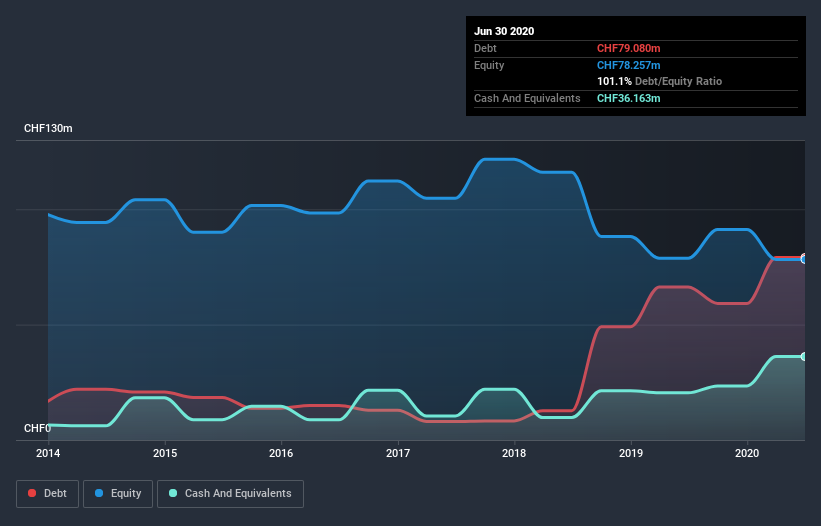Viewport: 821px width, 526px height.
Task: Select the 2015 x-axis label
Action: [x=165, y=453]
